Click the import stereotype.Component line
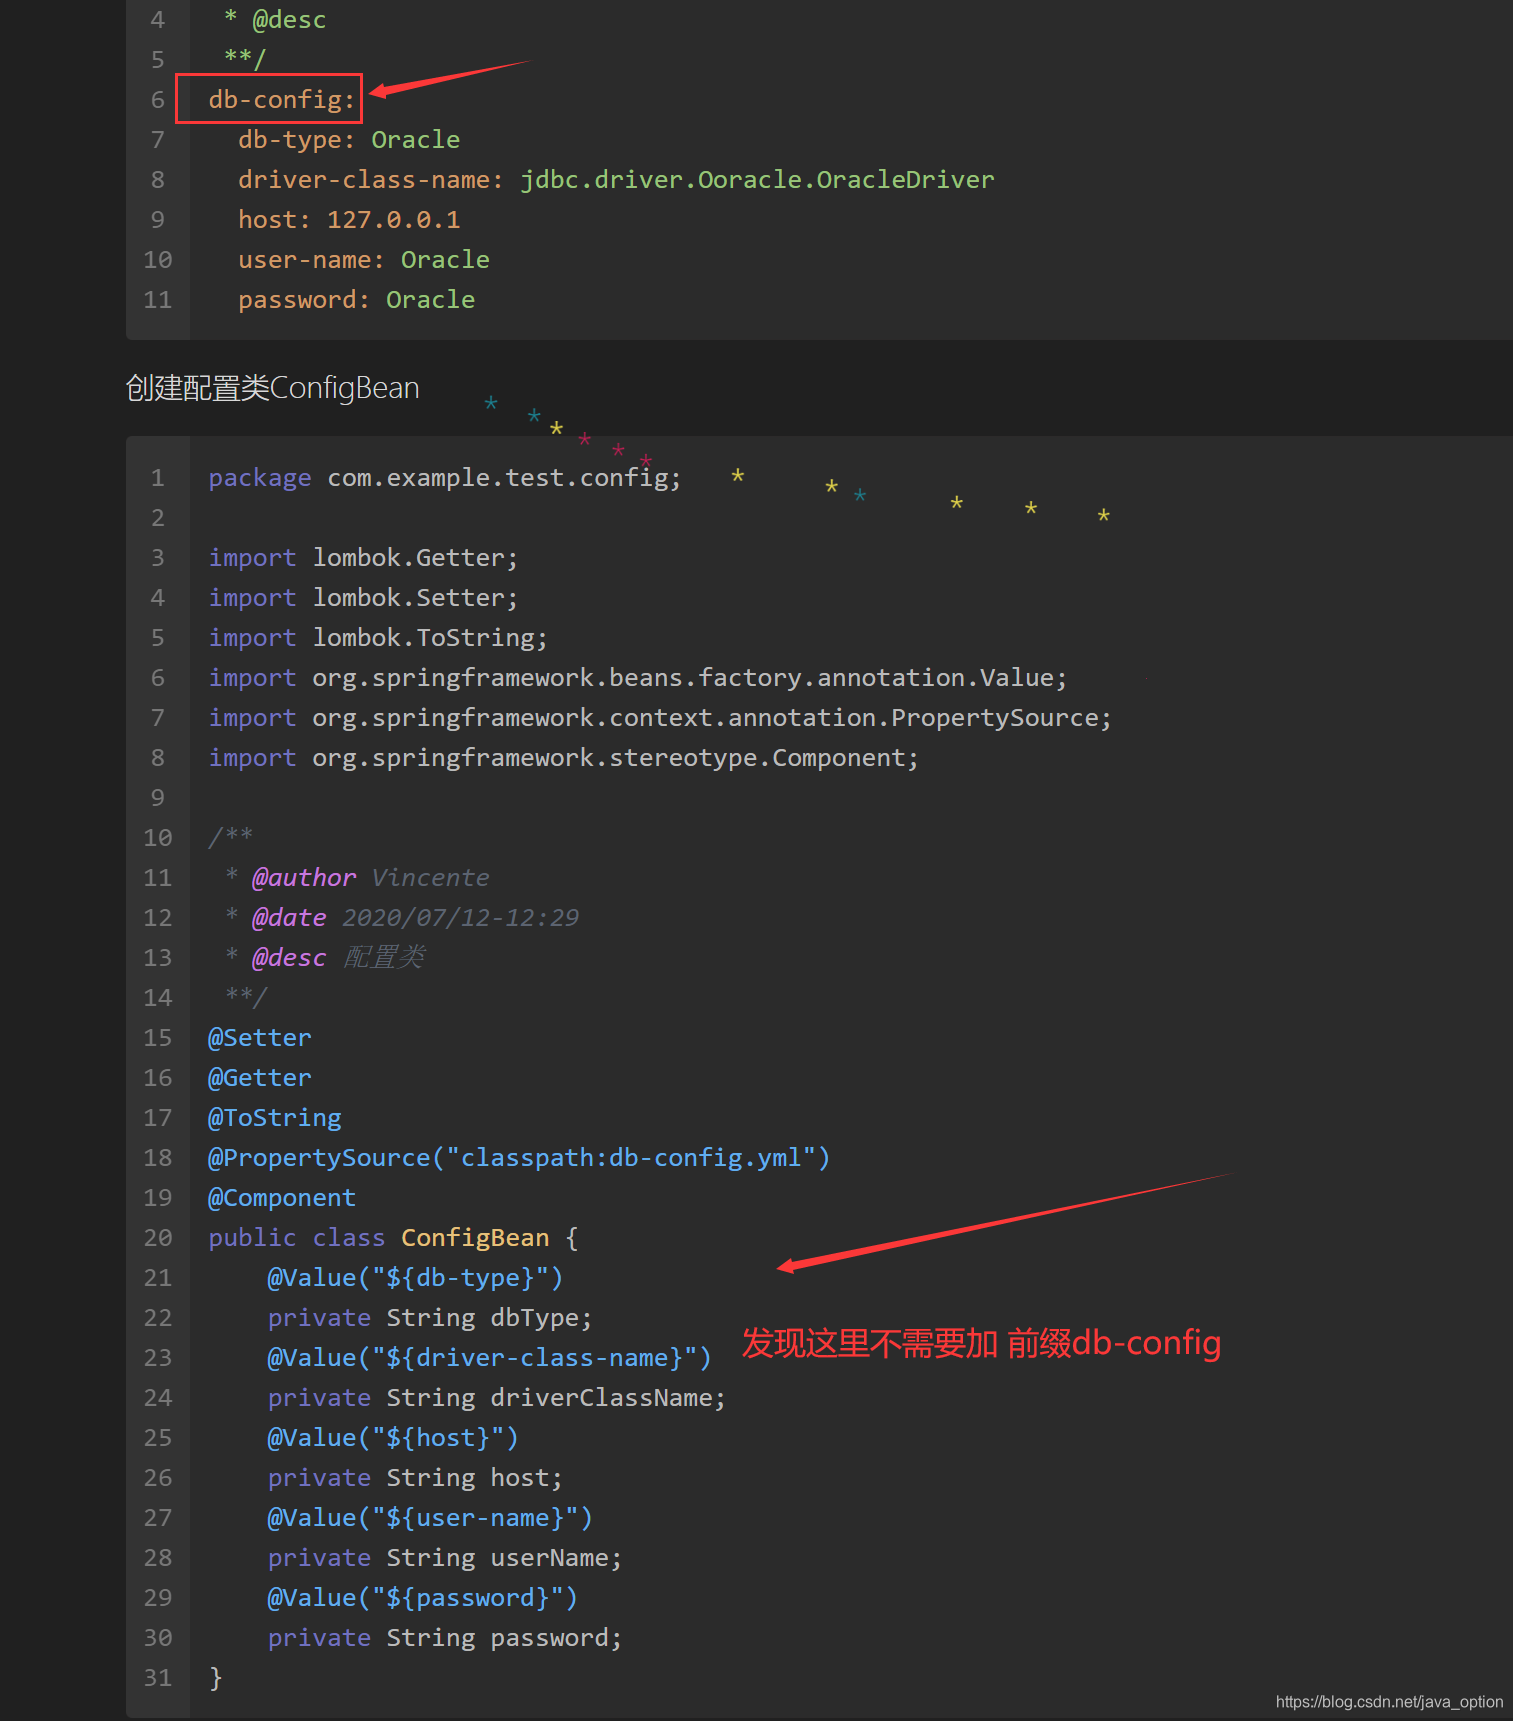 564,758
